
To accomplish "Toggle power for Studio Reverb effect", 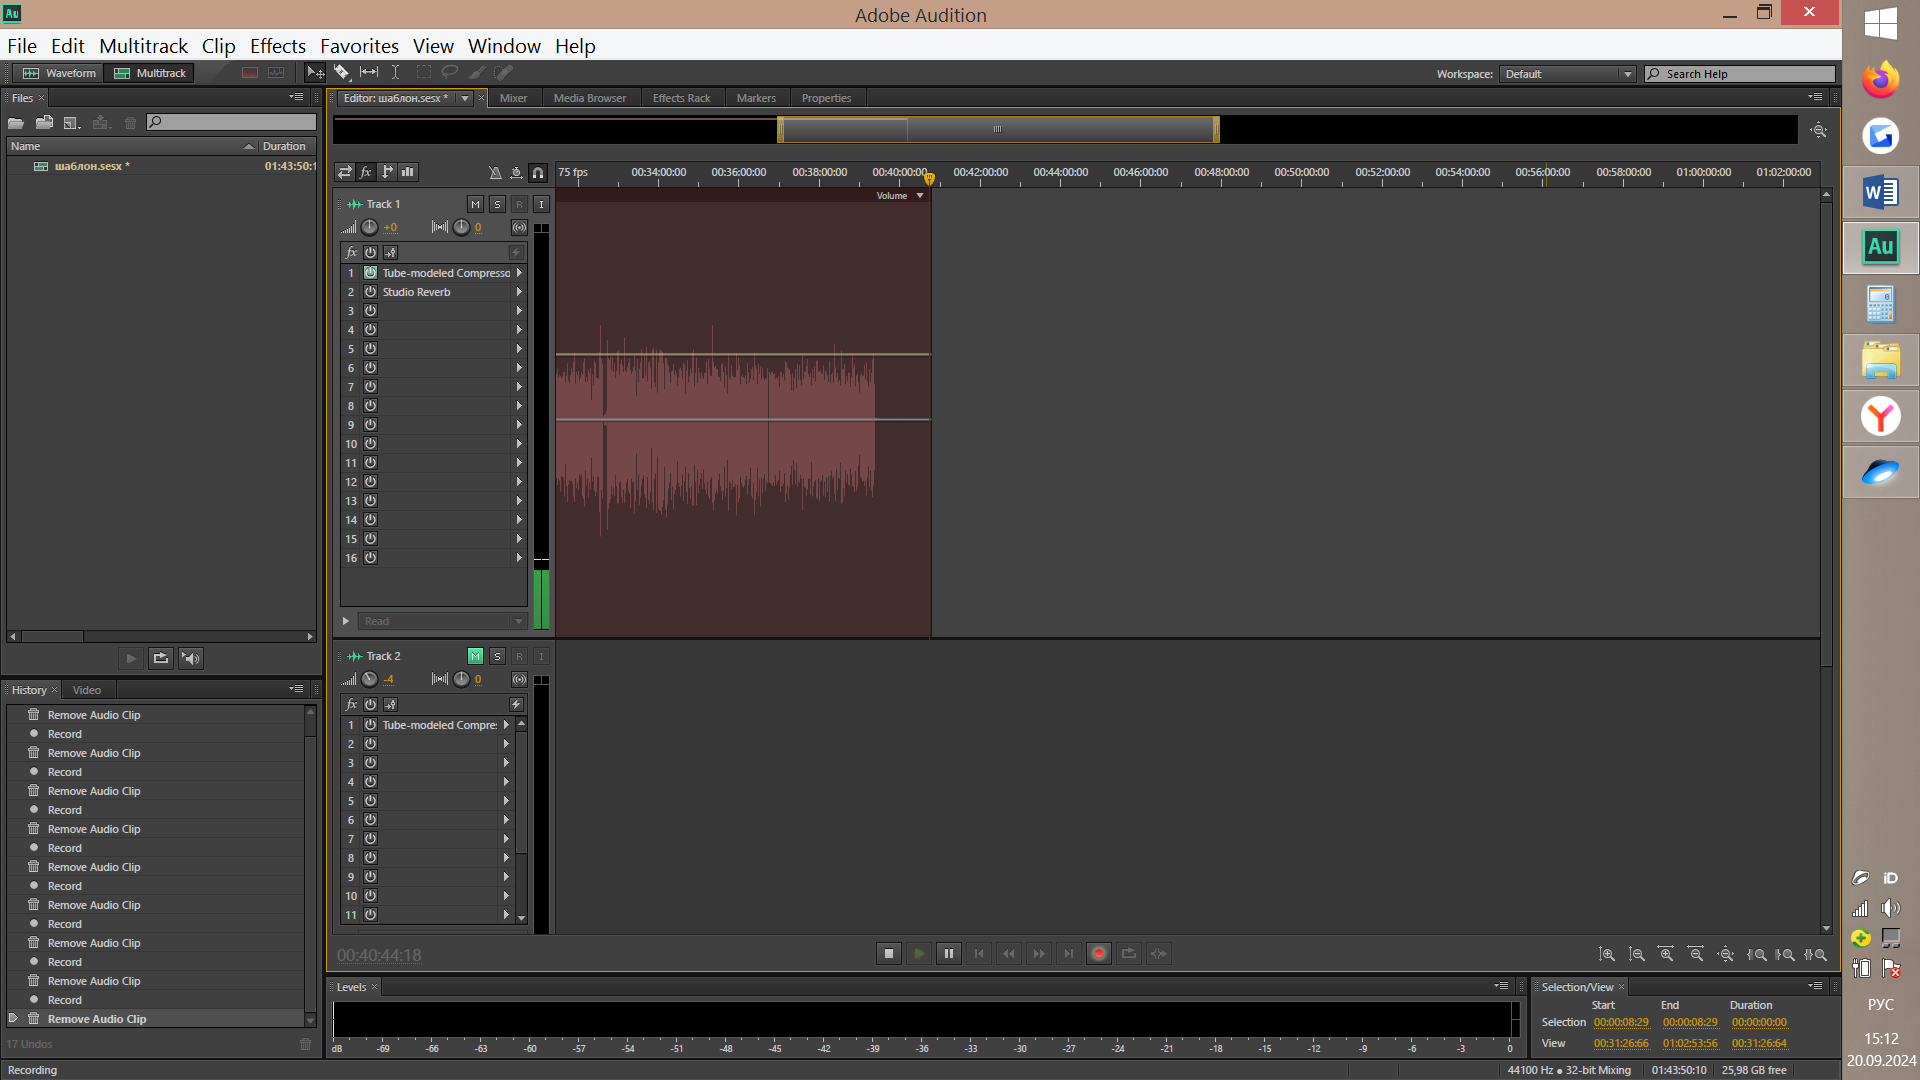I will pos(371,292).
